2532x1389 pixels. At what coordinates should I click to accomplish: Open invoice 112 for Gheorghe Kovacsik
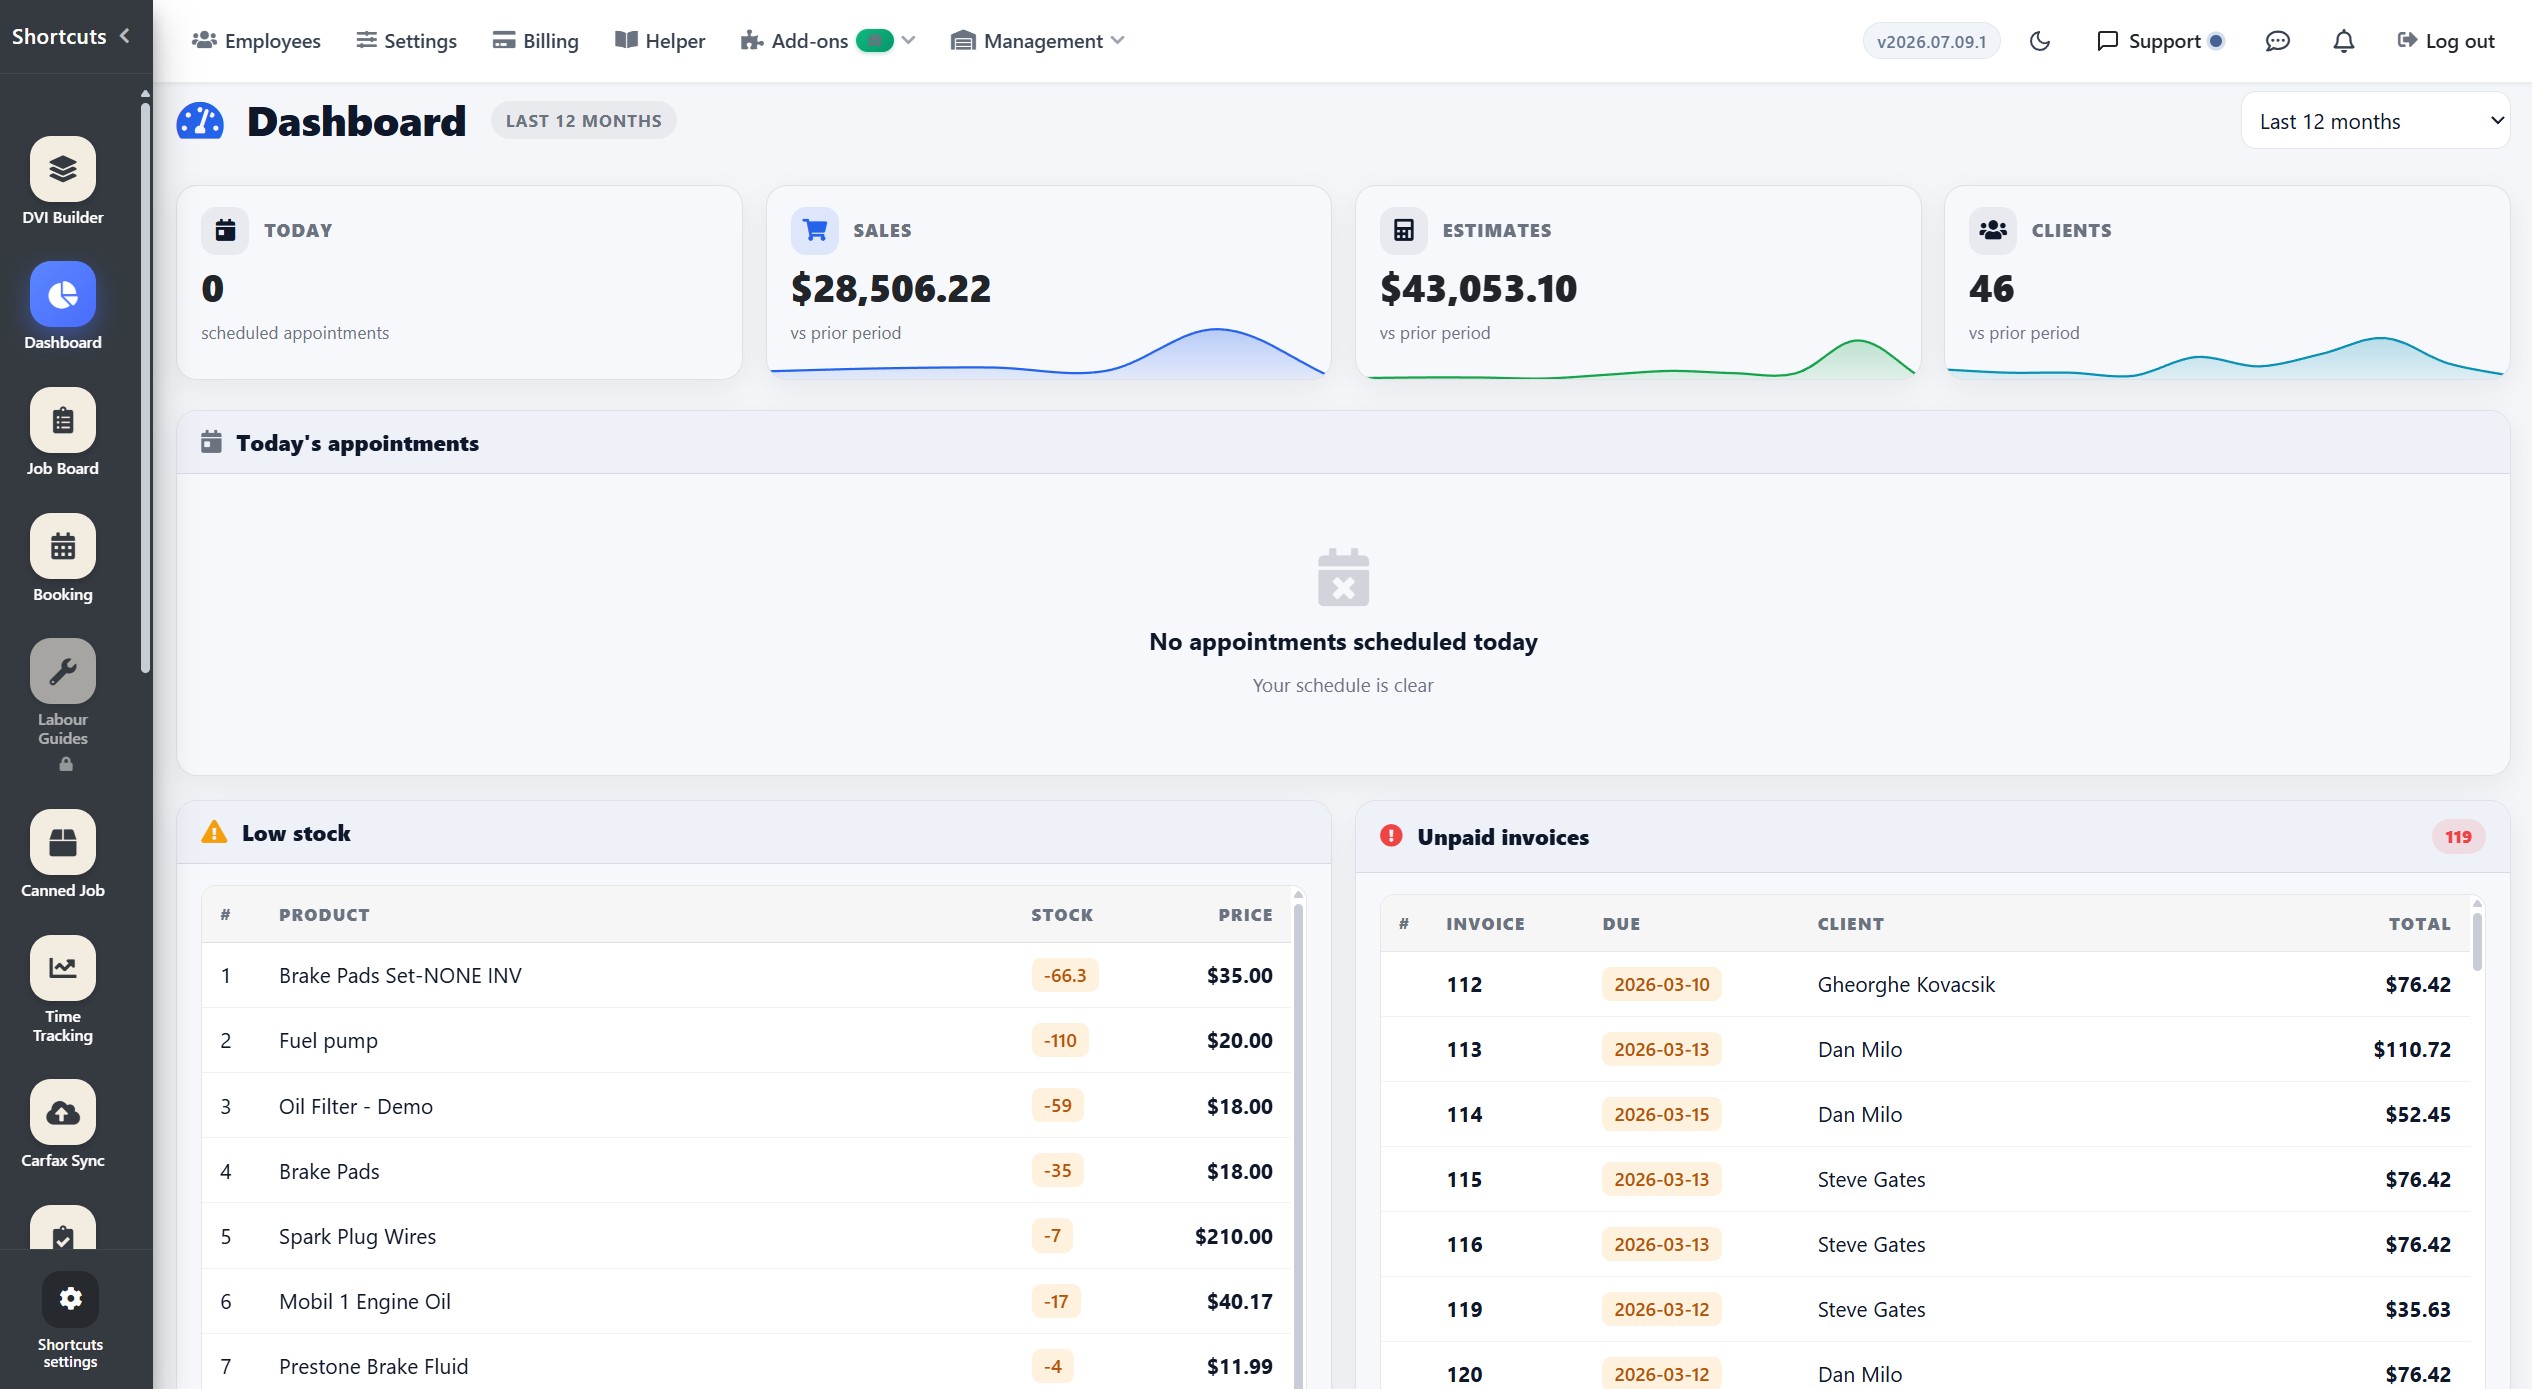click(1926, 984)
